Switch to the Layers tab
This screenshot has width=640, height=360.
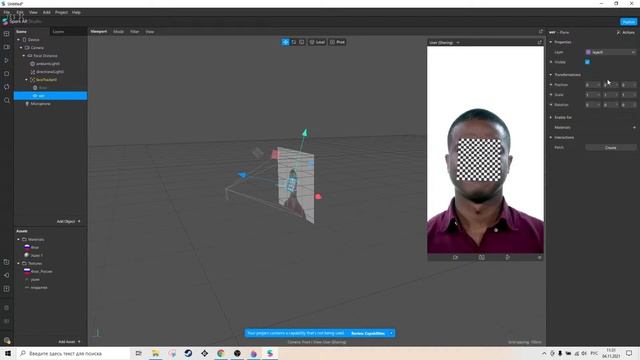[x=58, y=31]
